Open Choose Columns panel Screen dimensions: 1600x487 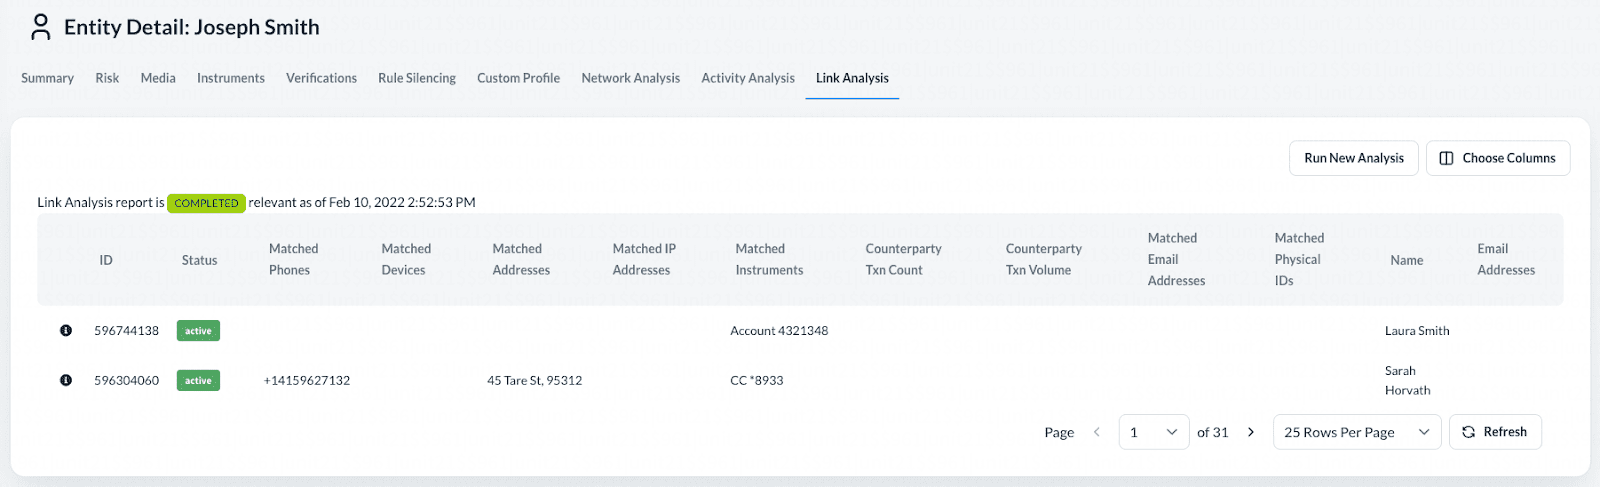[x=1497, y=158]
